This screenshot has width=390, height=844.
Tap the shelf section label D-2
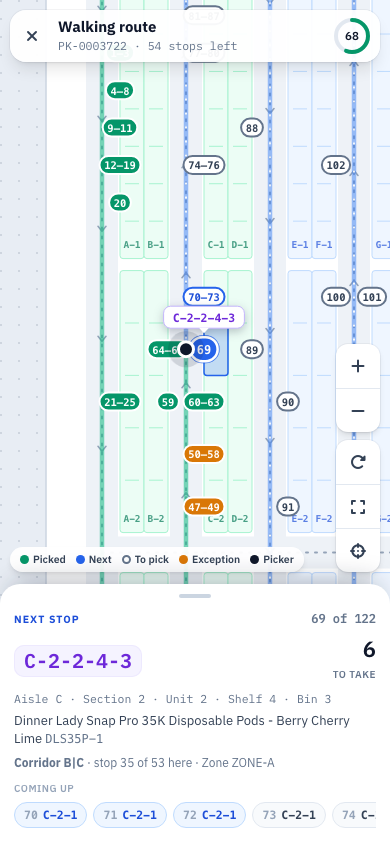240,519
